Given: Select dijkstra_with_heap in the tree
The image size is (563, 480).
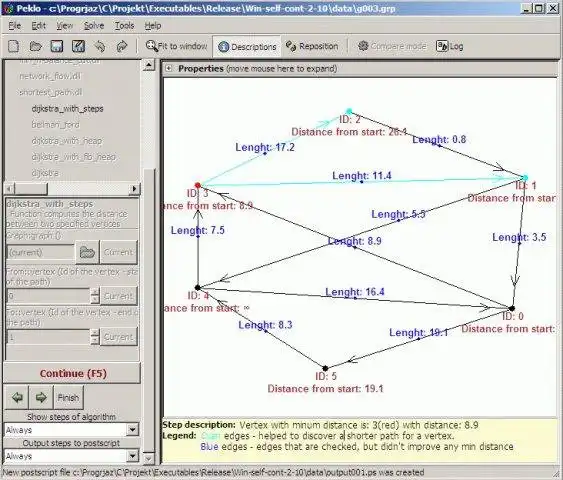Looking at the screenshot, I should 66,141.
